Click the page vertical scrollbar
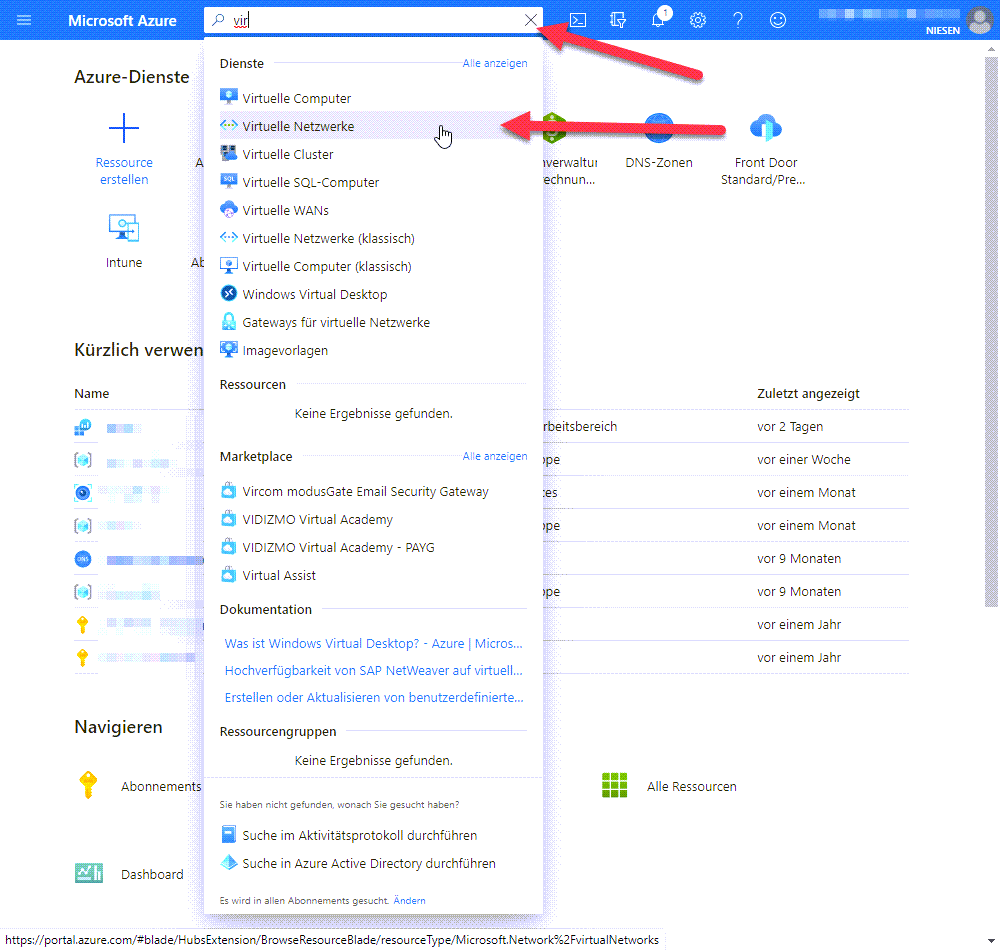 [991, 332]
